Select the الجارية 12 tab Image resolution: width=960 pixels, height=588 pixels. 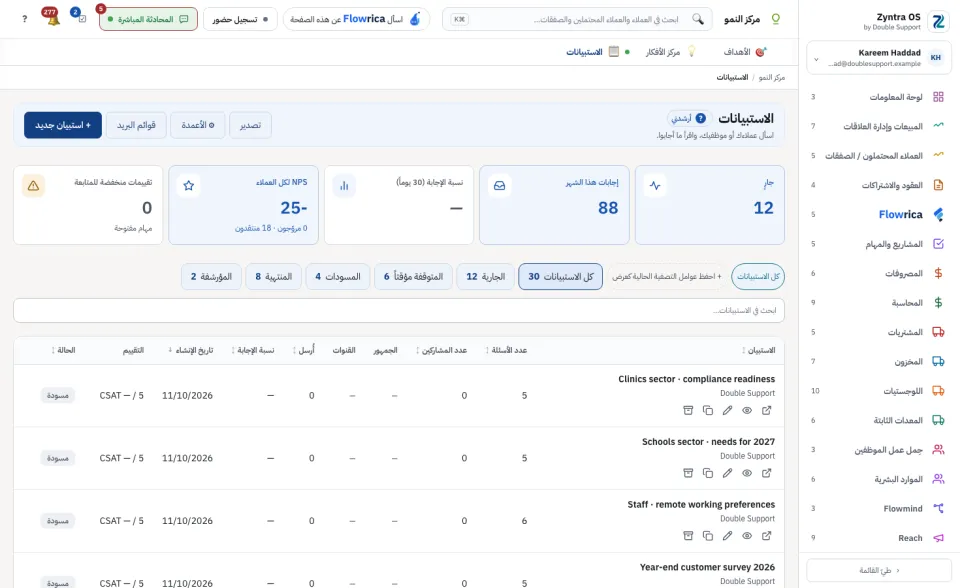tap(486, 277)
